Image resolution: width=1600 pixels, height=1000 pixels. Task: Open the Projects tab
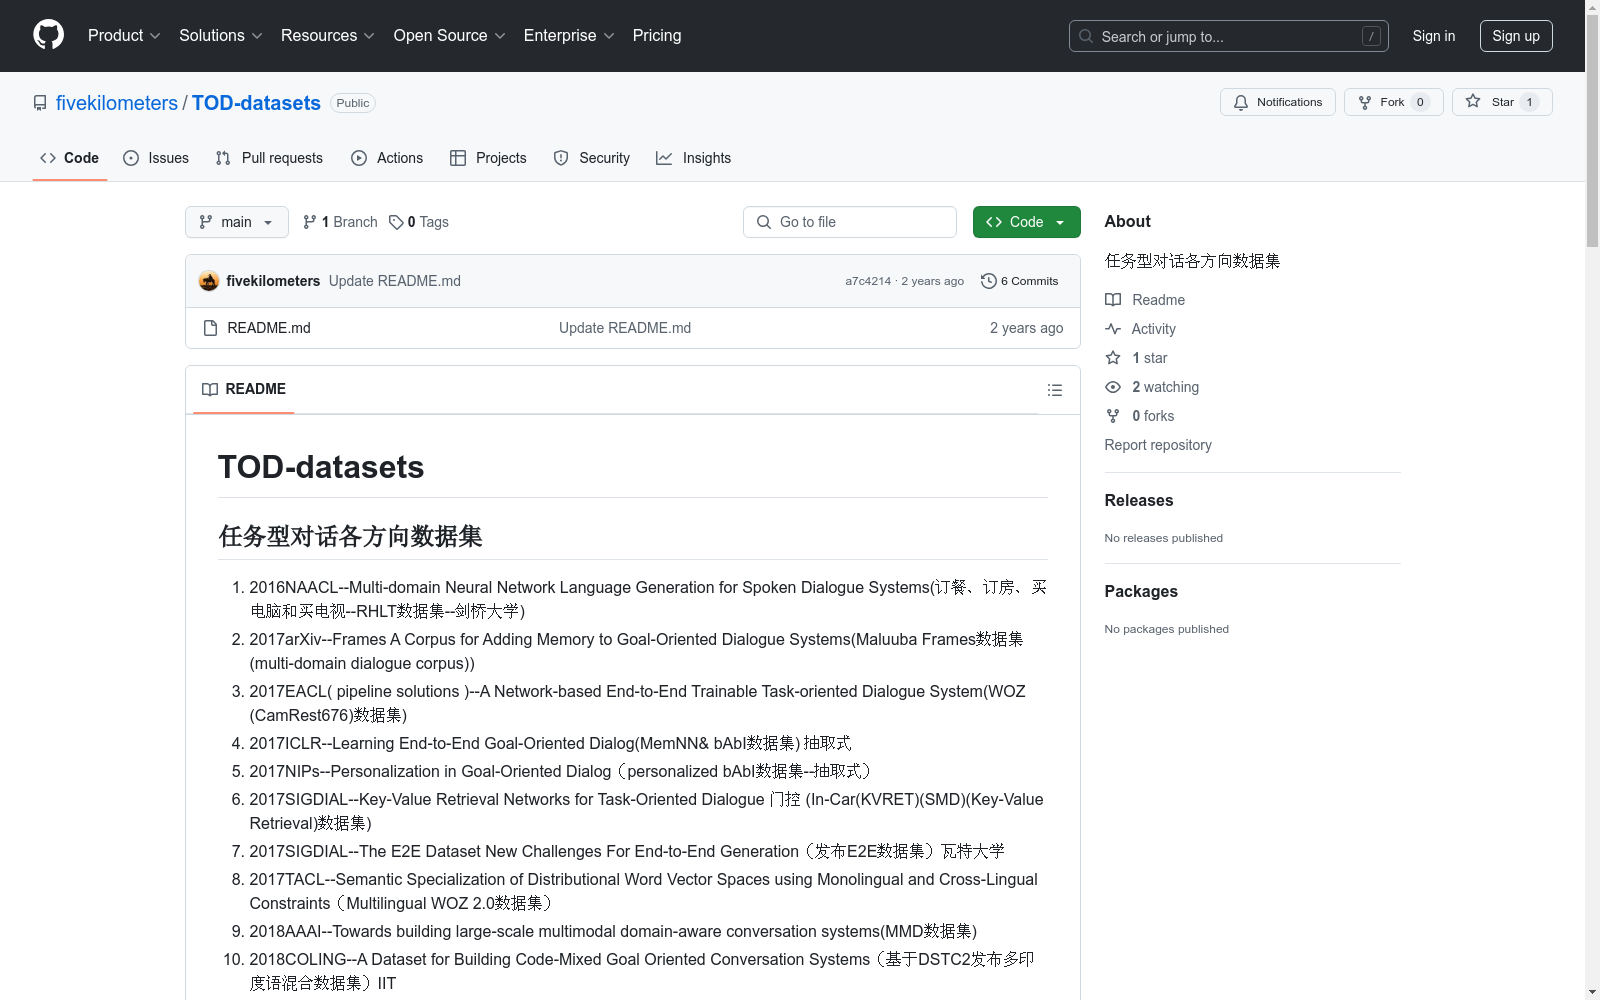click(488, 158)
